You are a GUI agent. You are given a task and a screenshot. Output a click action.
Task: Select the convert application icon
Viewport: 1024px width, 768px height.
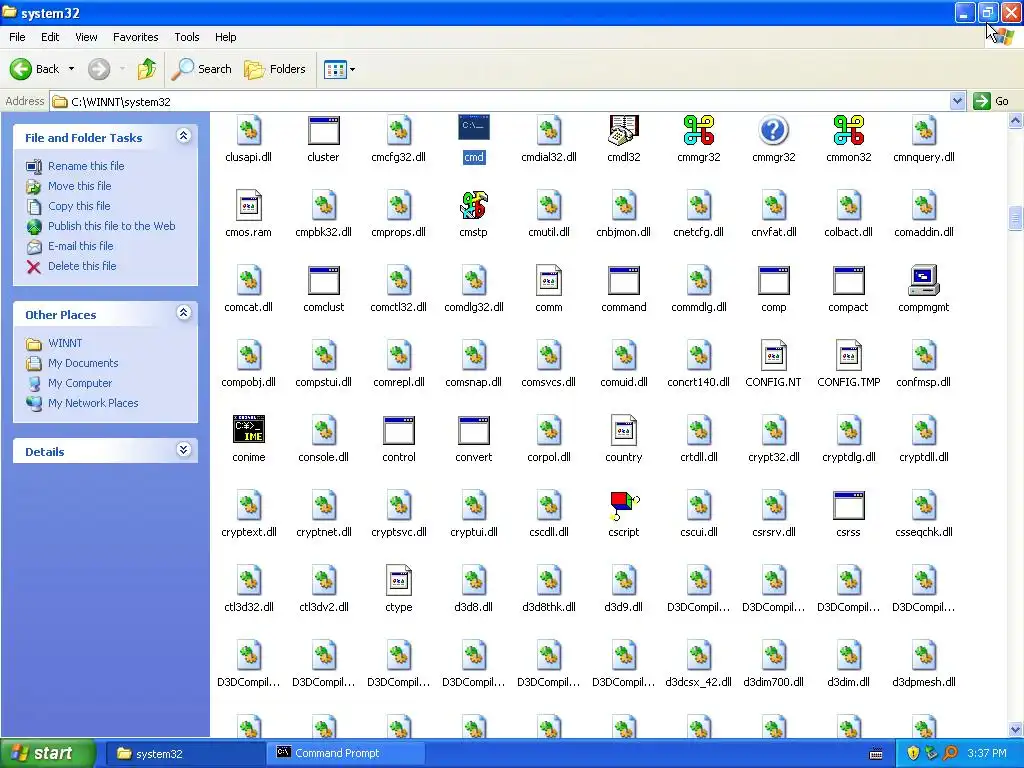(473, 430)
